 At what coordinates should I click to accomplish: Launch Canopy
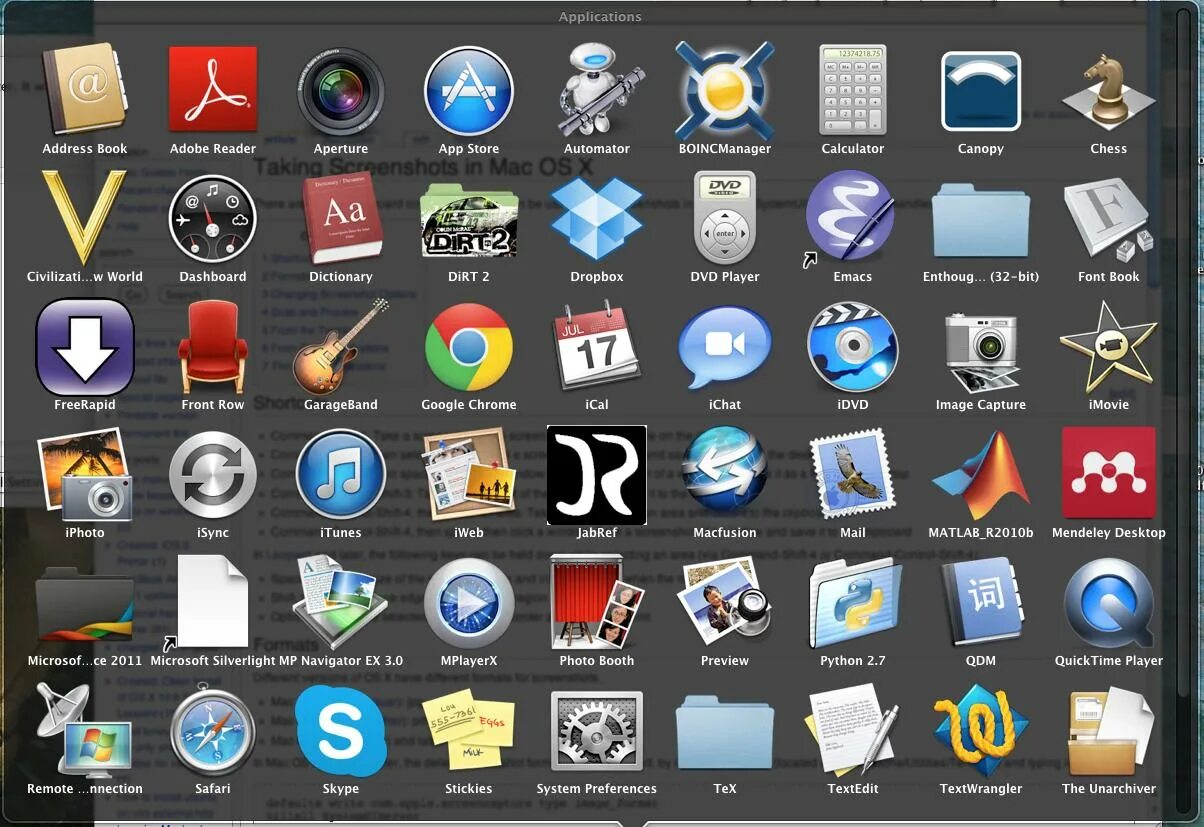click(x=981, y=91)
